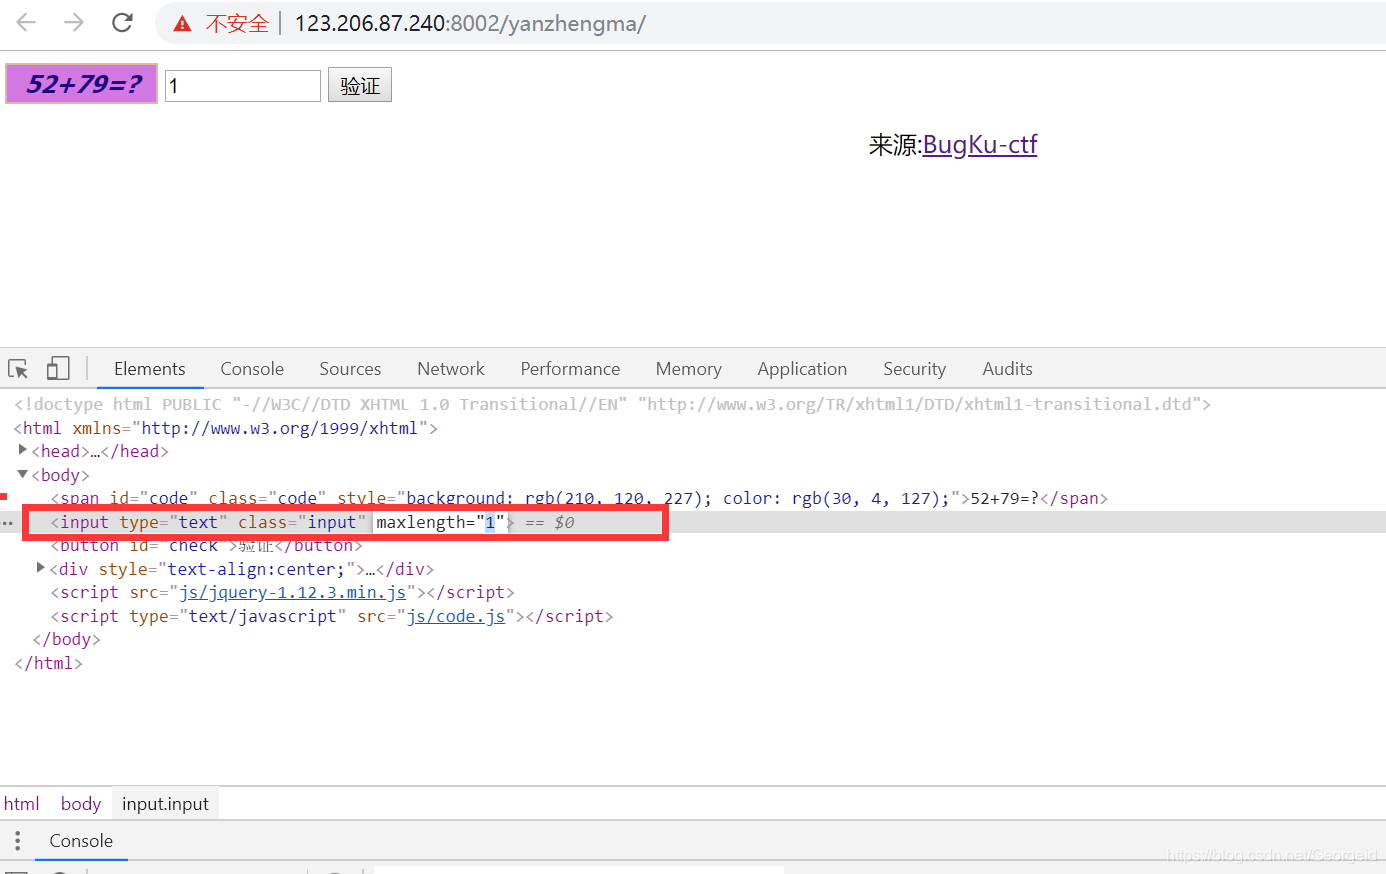This screenshot has width=1386, height=874.
Task: Click the xhtml1-transitional.dtd URL in doctype
Action: [920, 404]
